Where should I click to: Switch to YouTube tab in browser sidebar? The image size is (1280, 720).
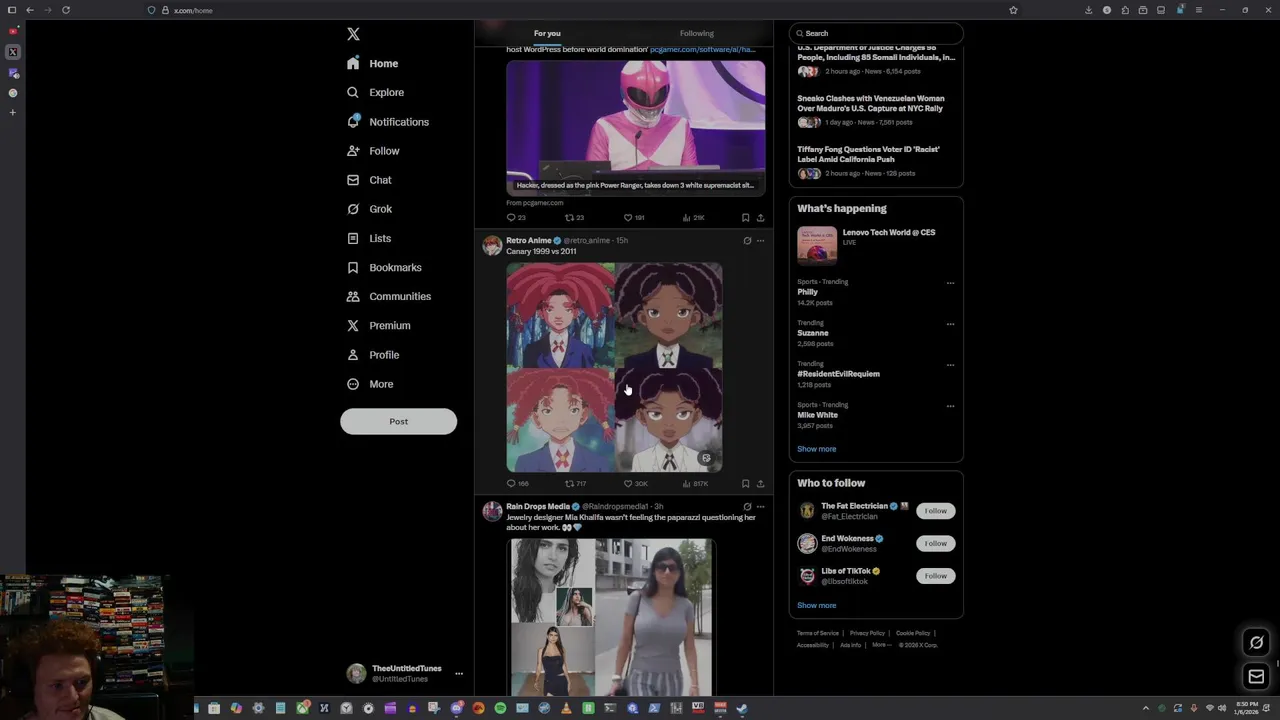click(x=12, y=32)
